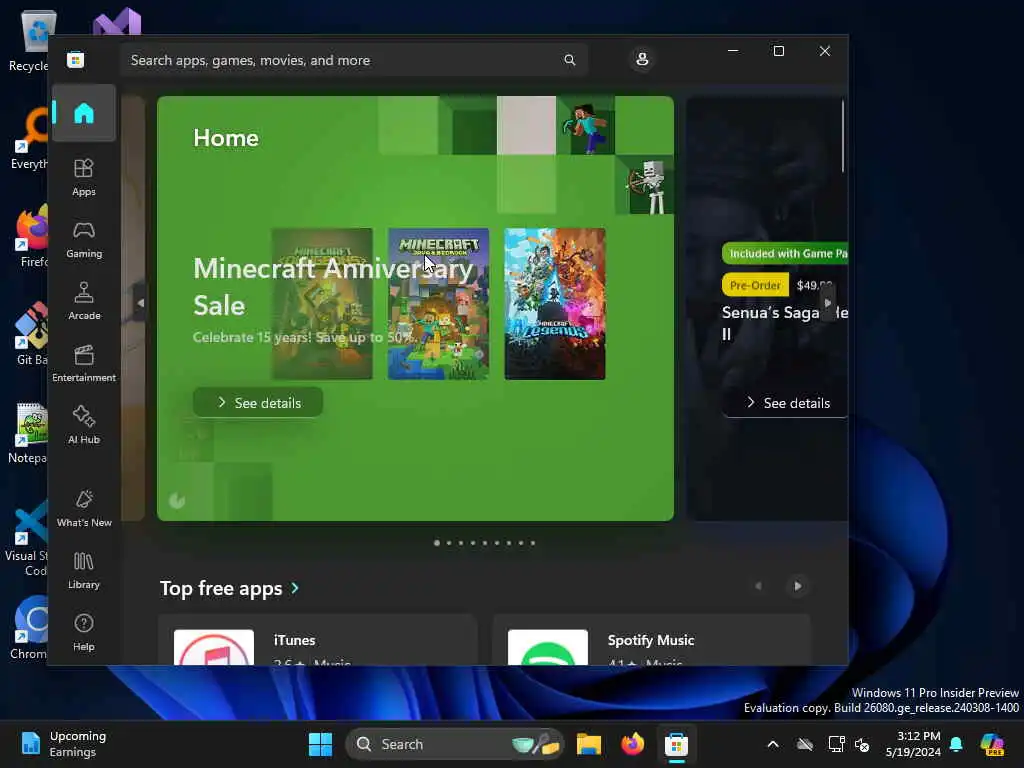Go to the Apps section
Image resolution: width=1024 pixels, height=768 pixels.
84,177
